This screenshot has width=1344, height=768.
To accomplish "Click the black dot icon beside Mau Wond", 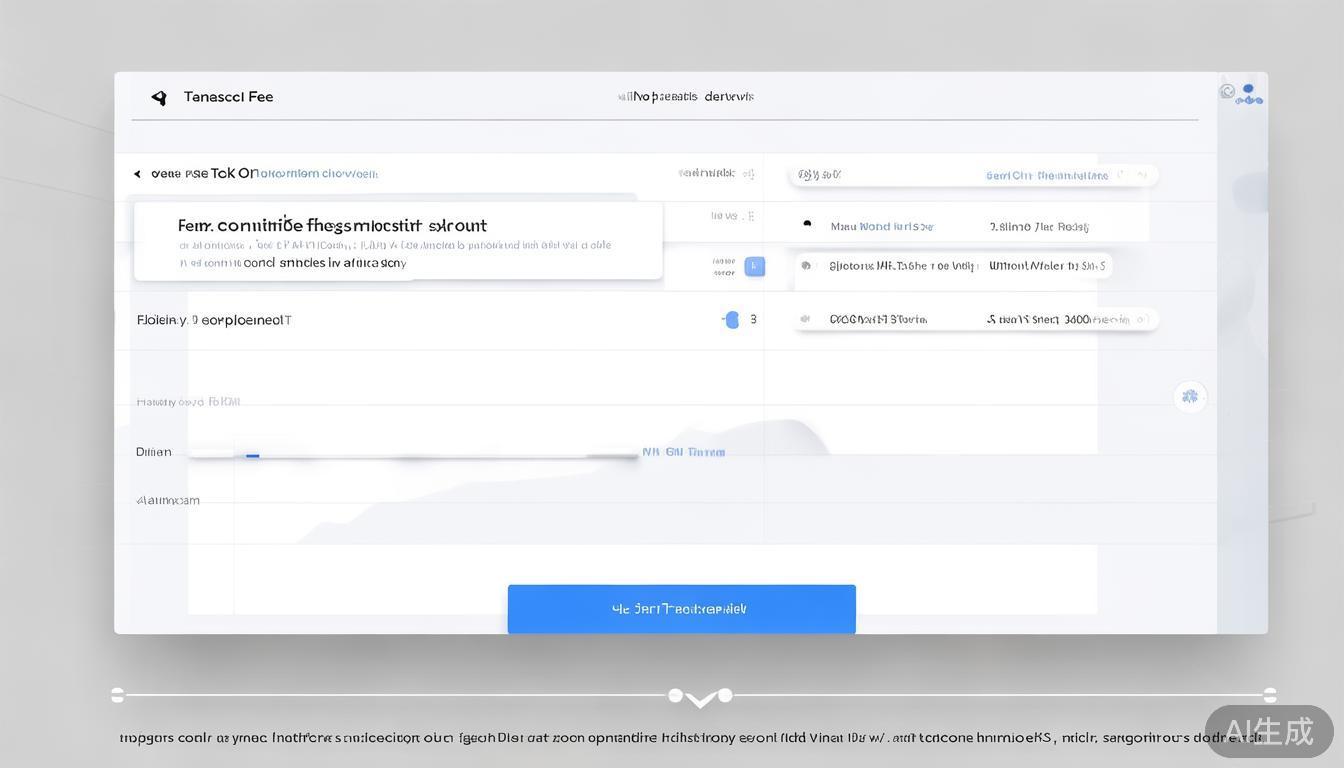I will pyautogui.click(x=807, y=225).
